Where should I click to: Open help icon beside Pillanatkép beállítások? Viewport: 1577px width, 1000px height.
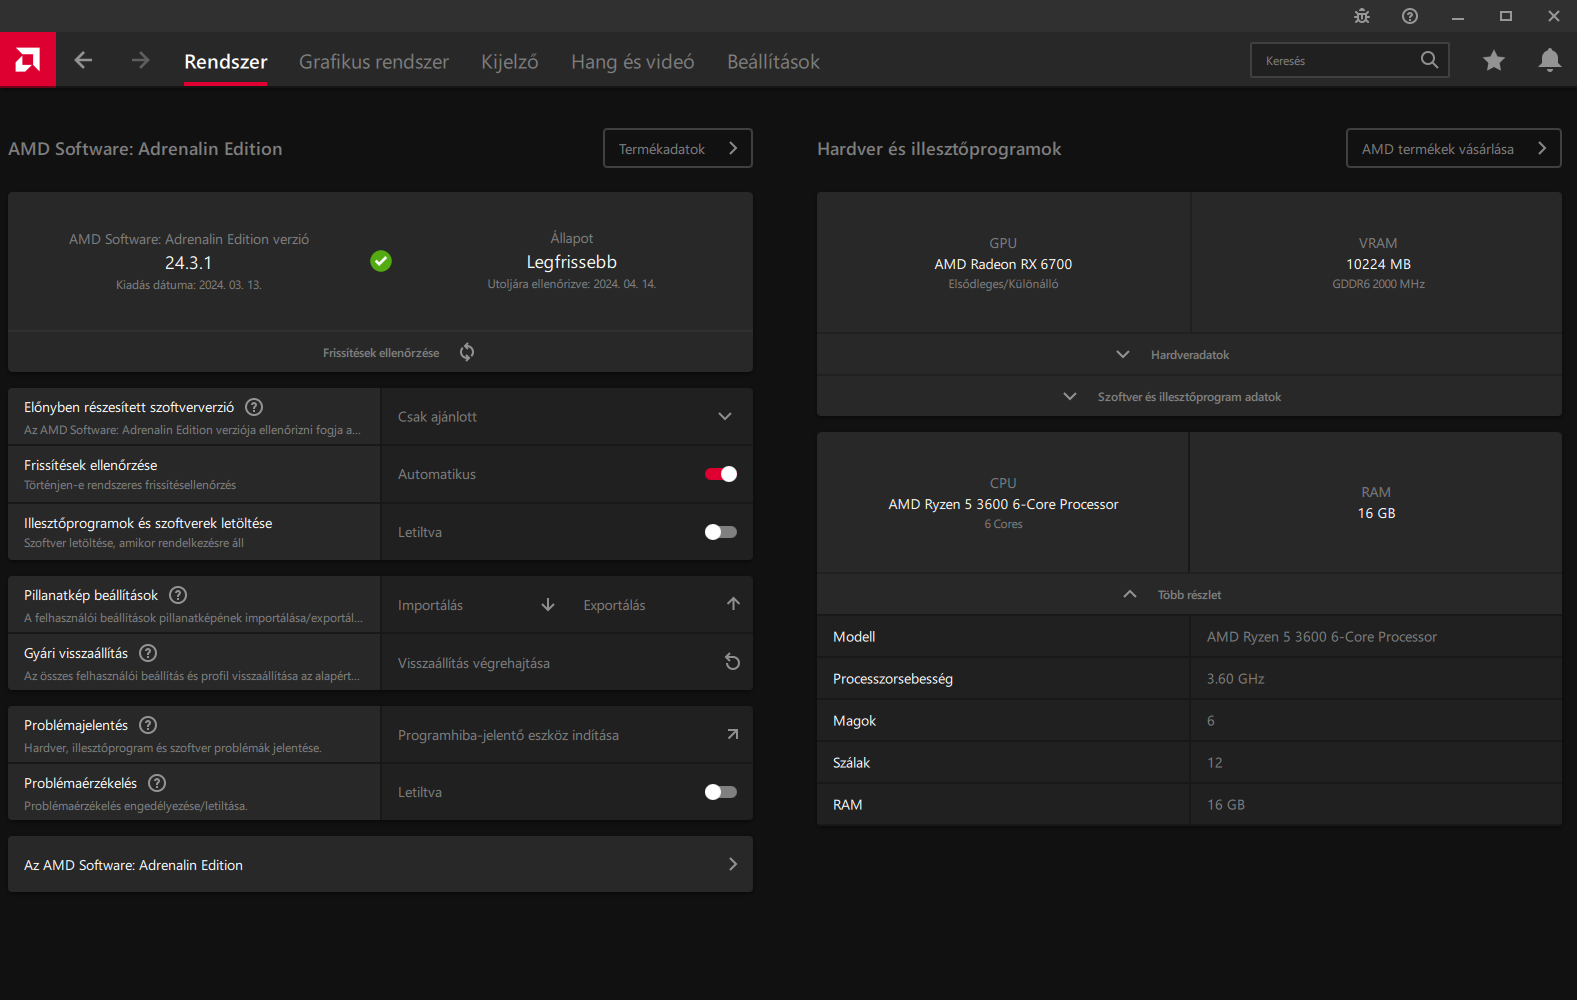click(178, 595)
